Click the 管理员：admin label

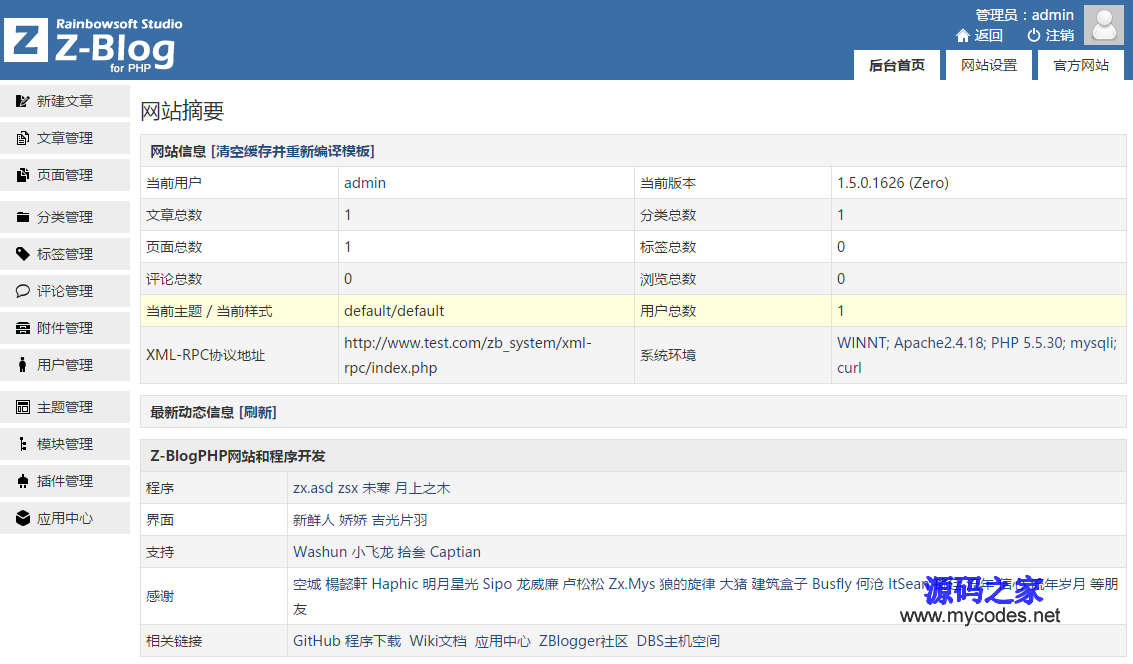tap(1025, 14)
